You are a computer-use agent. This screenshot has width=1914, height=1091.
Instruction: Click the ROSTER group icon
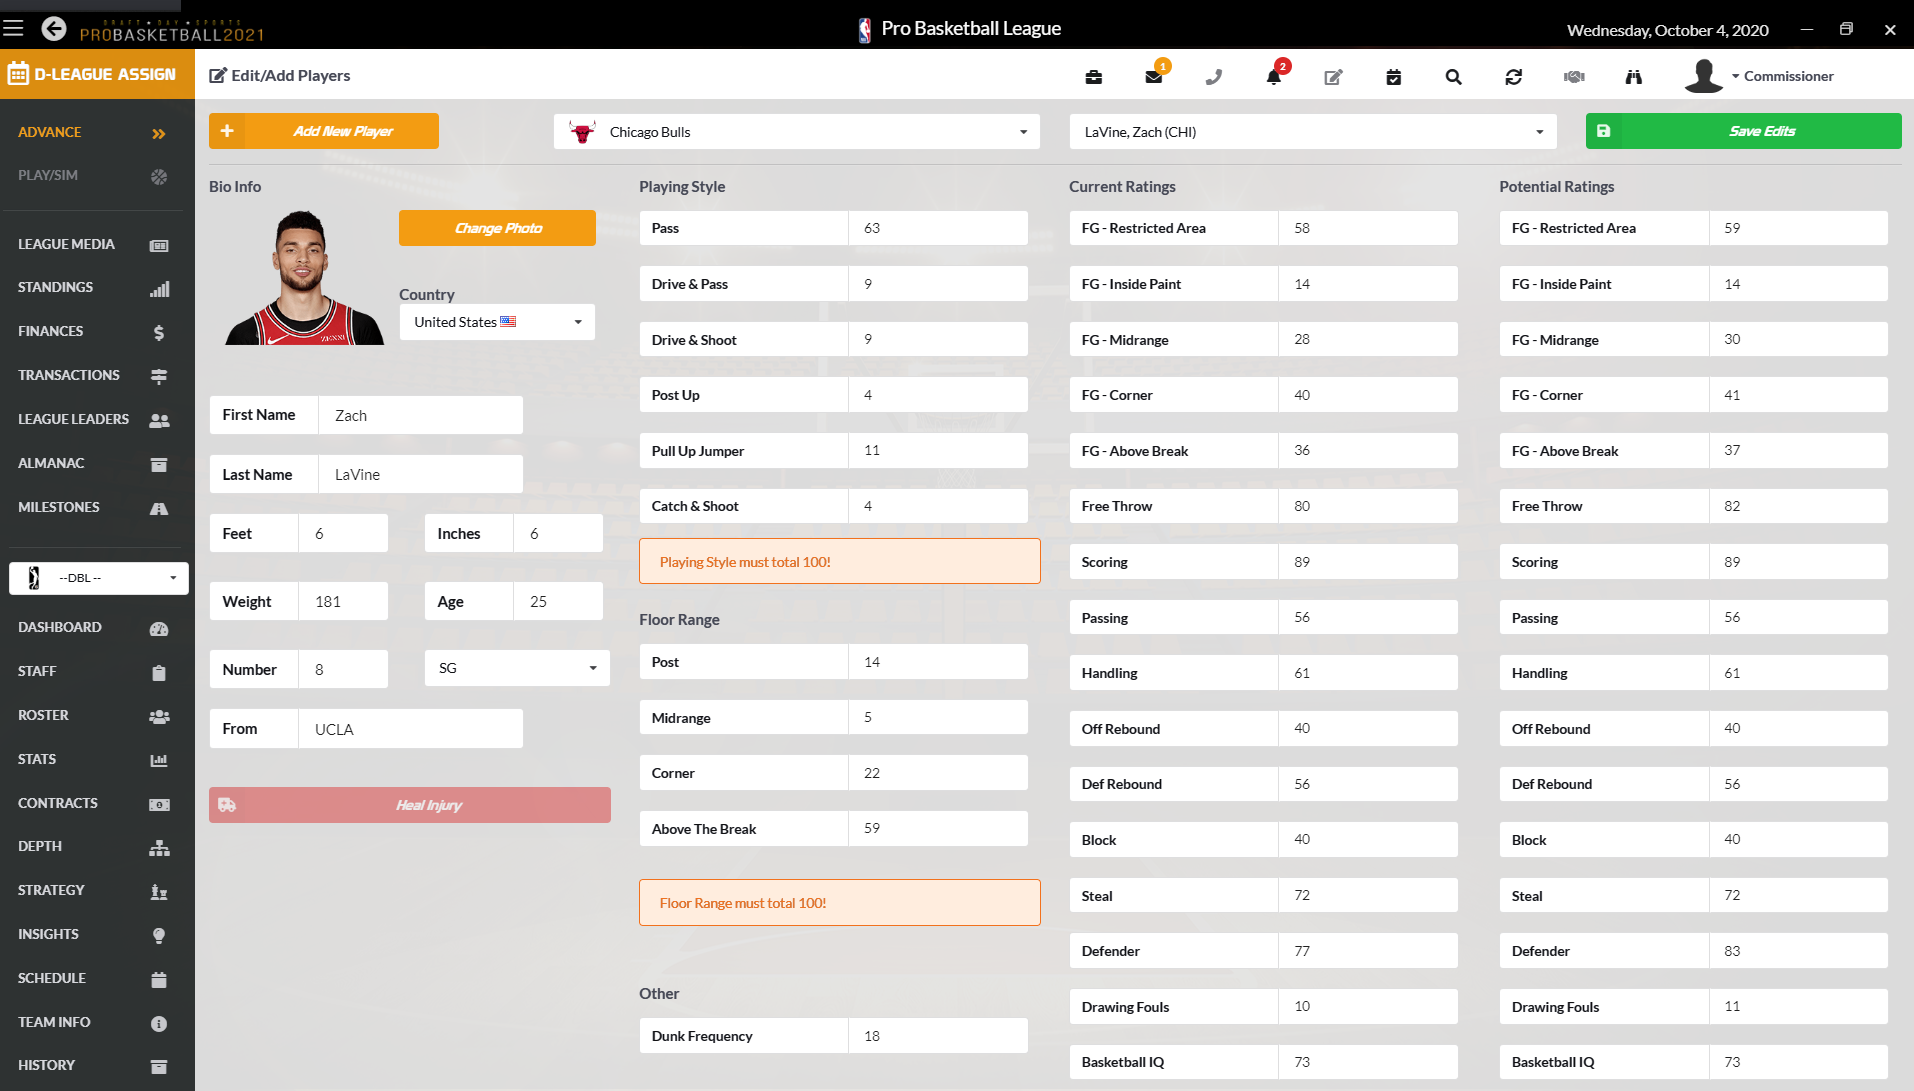click(x=159, y=717)
